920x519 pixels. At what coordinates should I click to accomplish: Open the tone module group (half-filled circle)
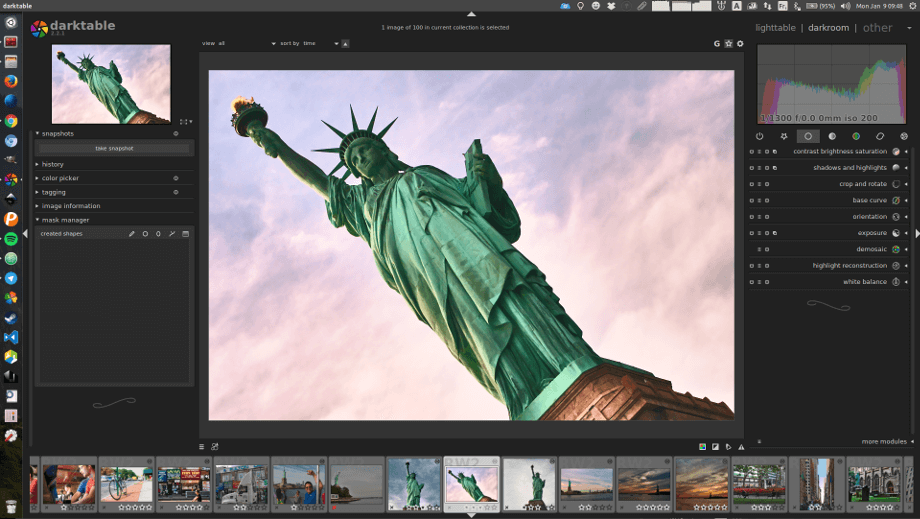[832, 136]
